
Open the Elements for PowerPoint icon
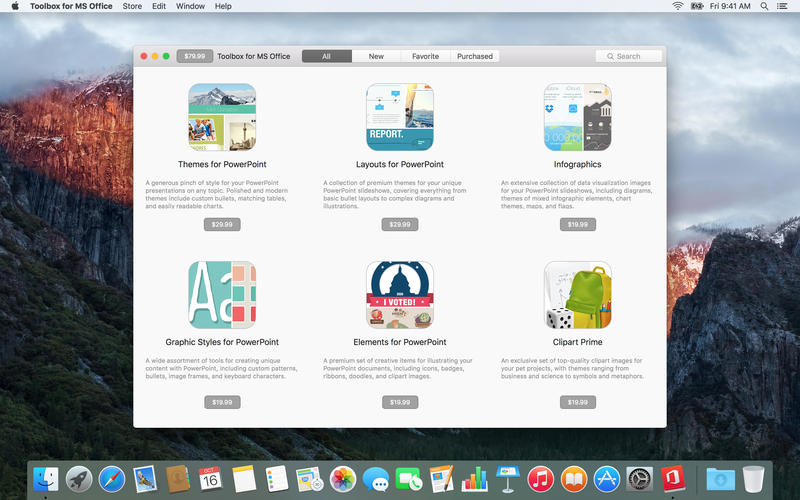coord(400,295)
